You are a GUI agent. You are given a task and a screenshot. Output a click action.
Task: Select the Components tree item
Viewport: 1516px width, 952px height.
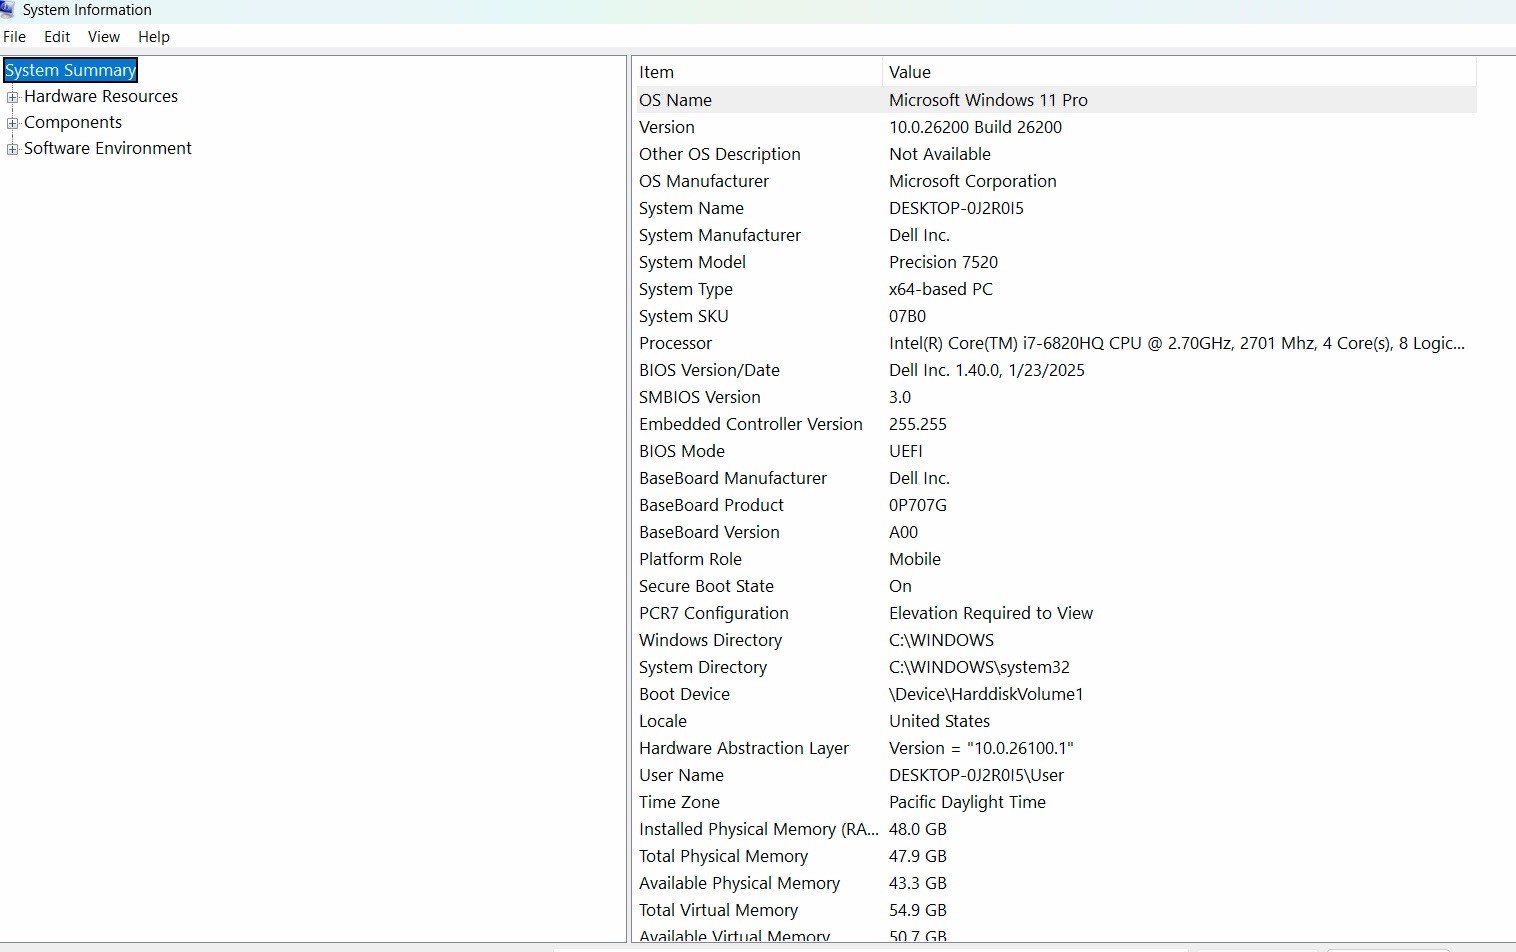(73, 122)
